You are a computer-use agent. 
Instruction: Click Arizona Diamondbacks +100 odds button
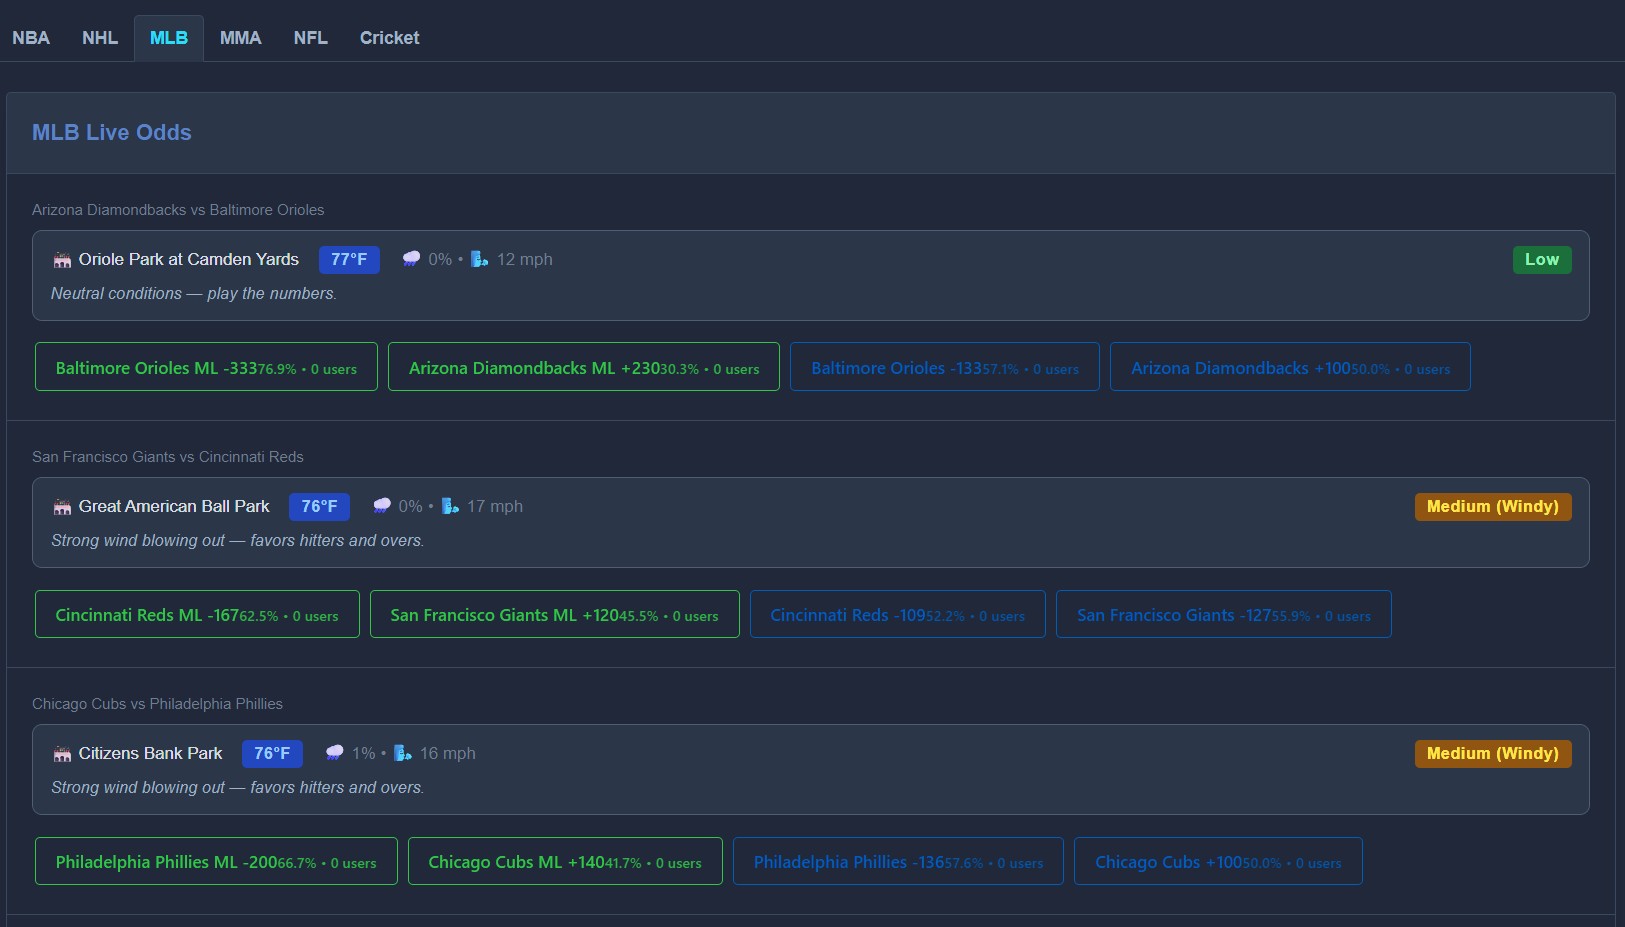[x=1290, y=367]
